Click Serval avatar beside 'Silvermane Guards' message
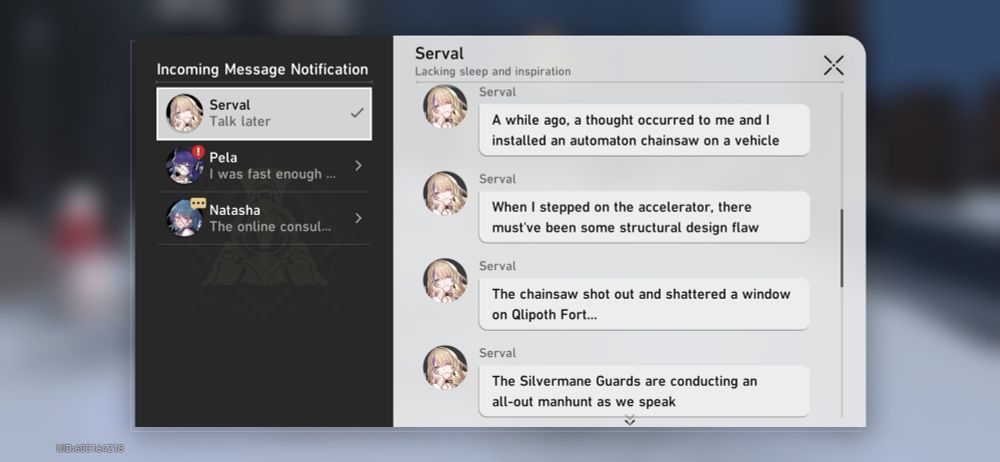Screen dimensions: 1000x462 click(x=445, y=367)
